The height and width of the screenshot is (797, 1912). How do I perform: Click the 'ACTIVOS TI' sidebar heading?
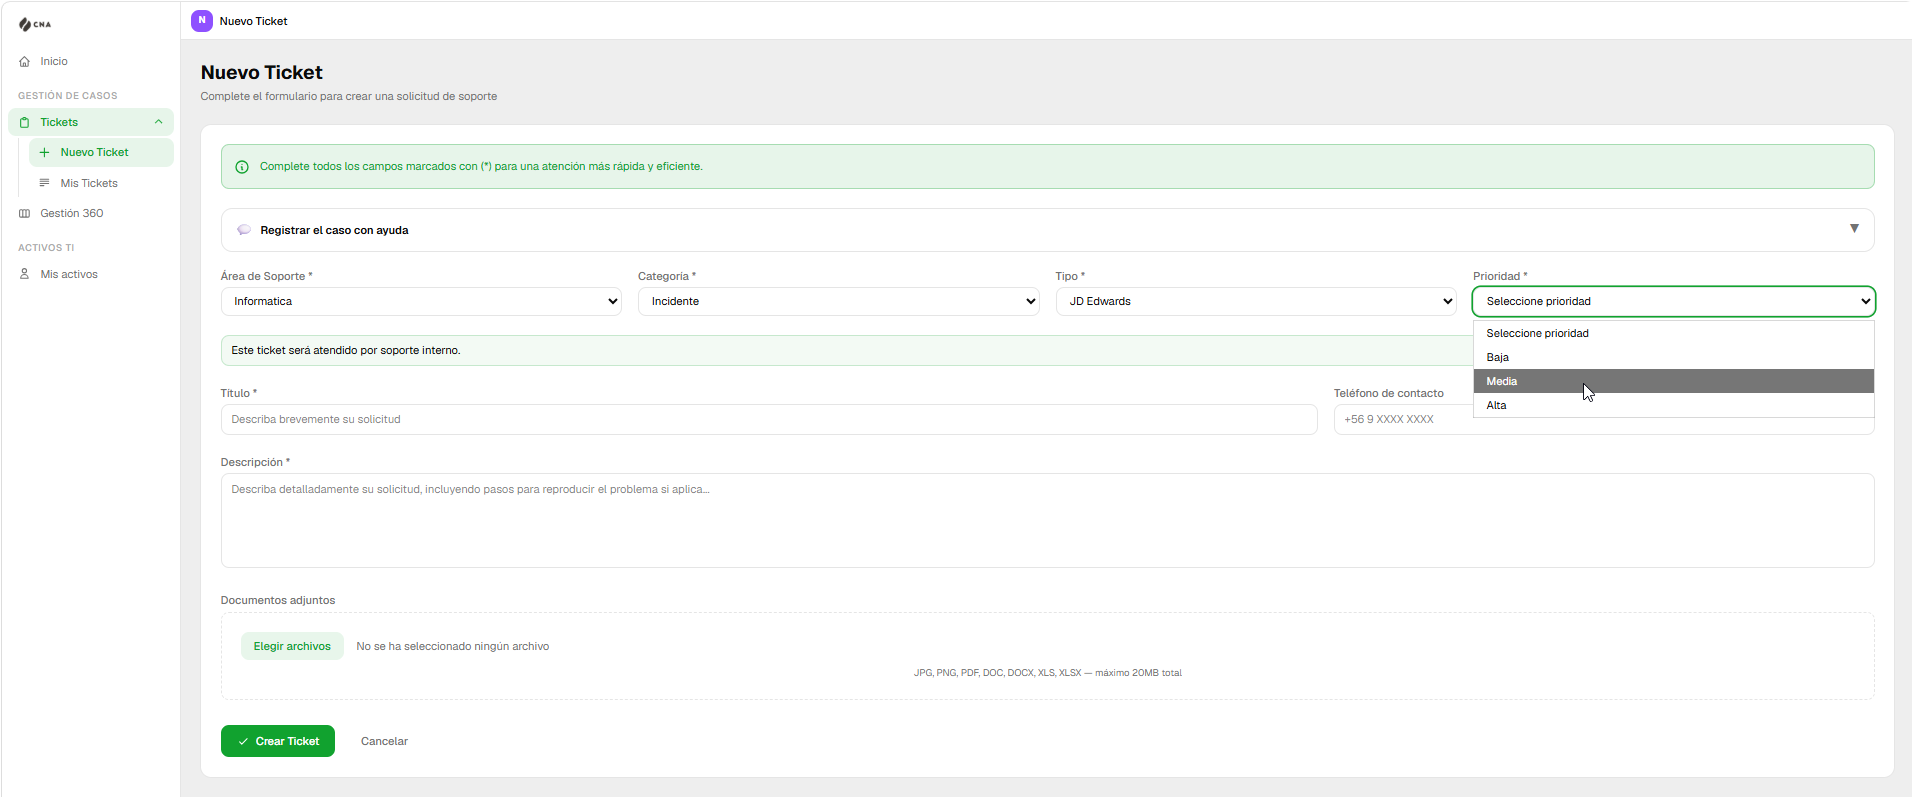[46, 248]
